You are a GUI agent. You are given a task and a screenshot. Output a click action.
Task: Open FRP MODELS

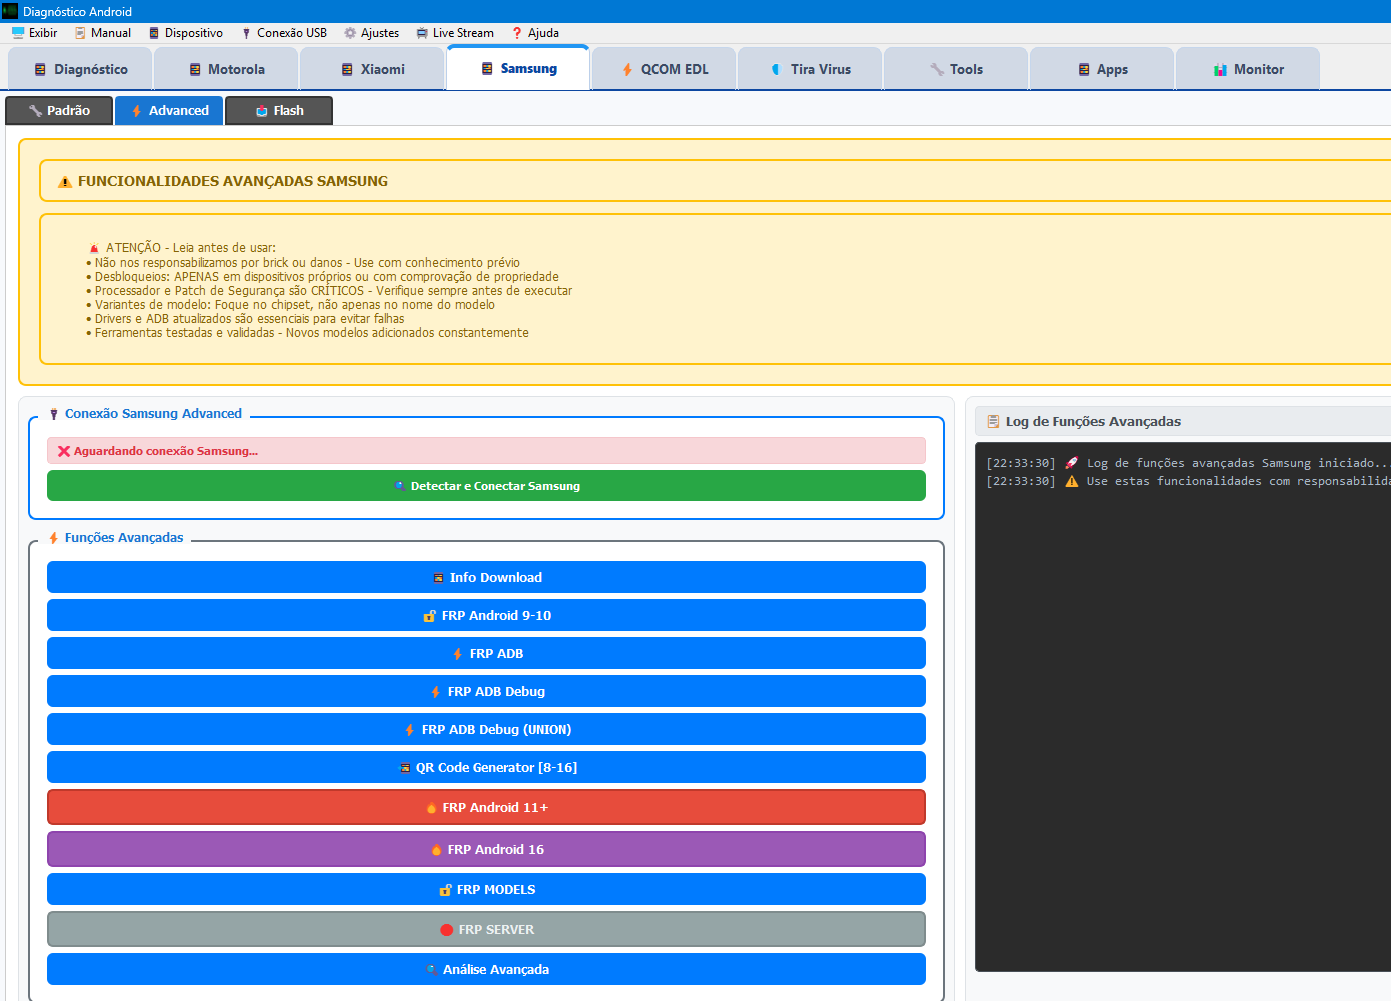pyautogui.click(x=486, y=889)
